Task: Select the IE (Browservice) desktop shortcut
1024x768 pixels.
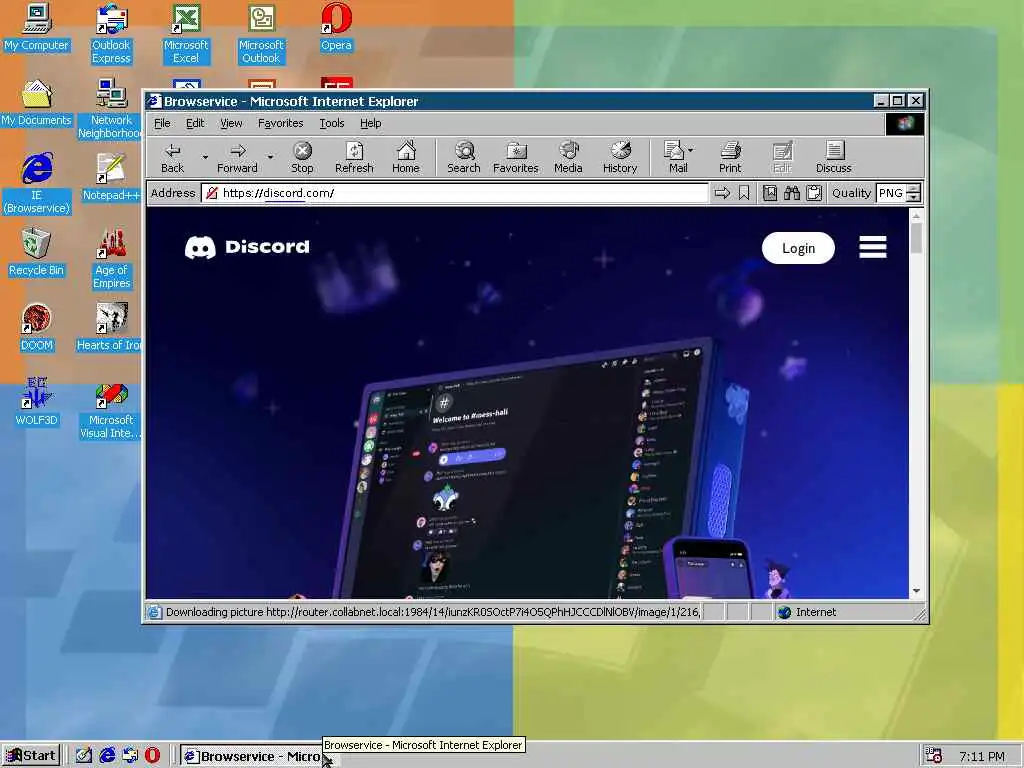Action: point(37,184)
